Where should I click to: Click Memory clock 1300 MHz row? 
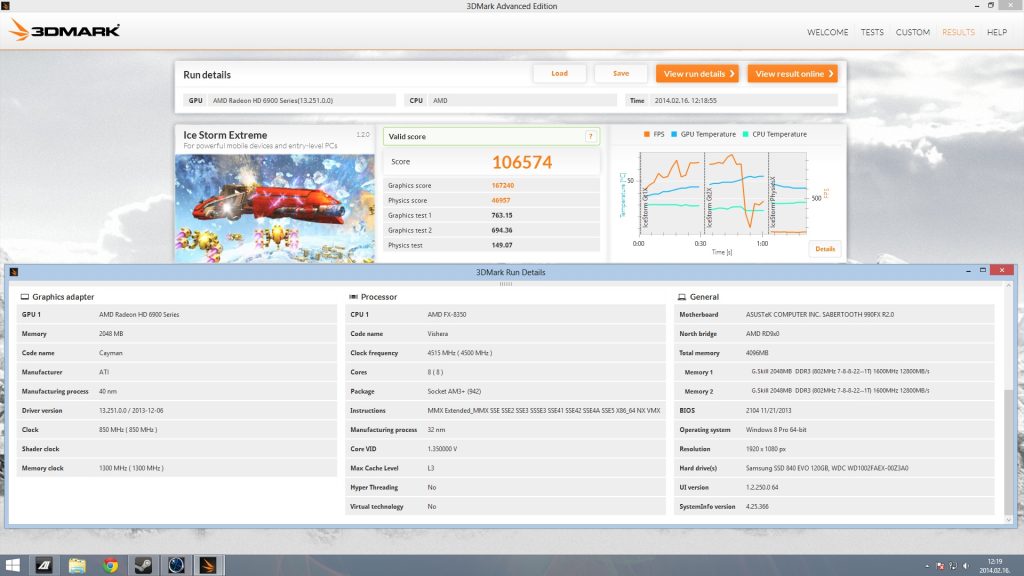176,468
